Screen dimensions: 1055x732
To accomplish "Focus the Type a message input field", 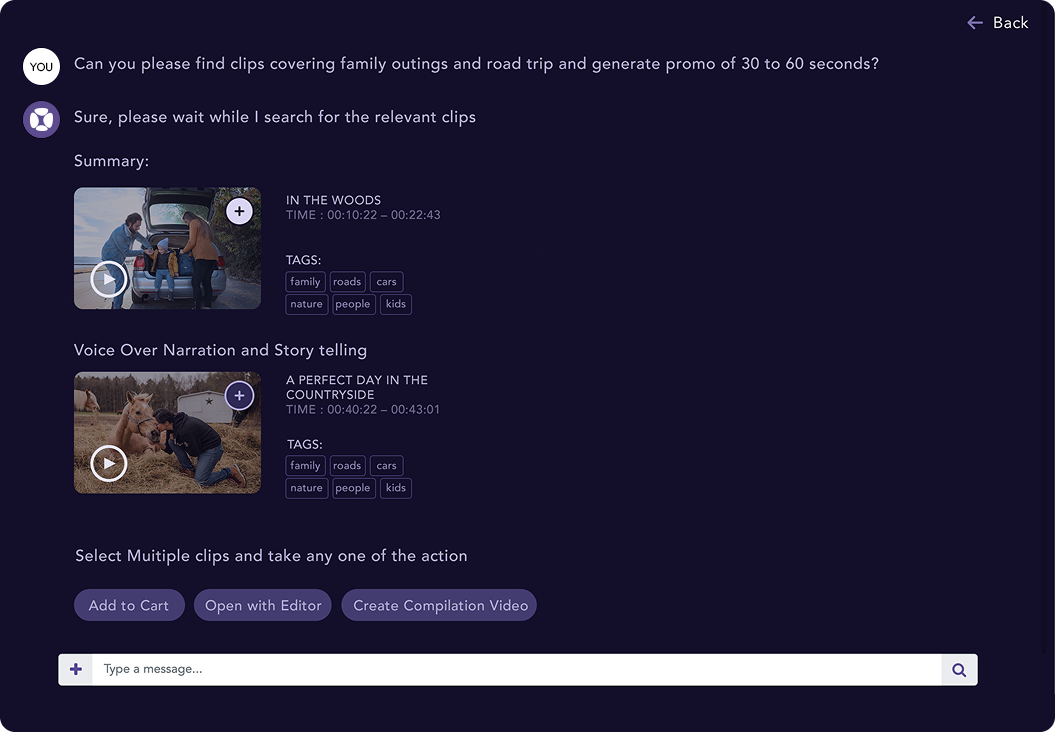I will 517,669.
